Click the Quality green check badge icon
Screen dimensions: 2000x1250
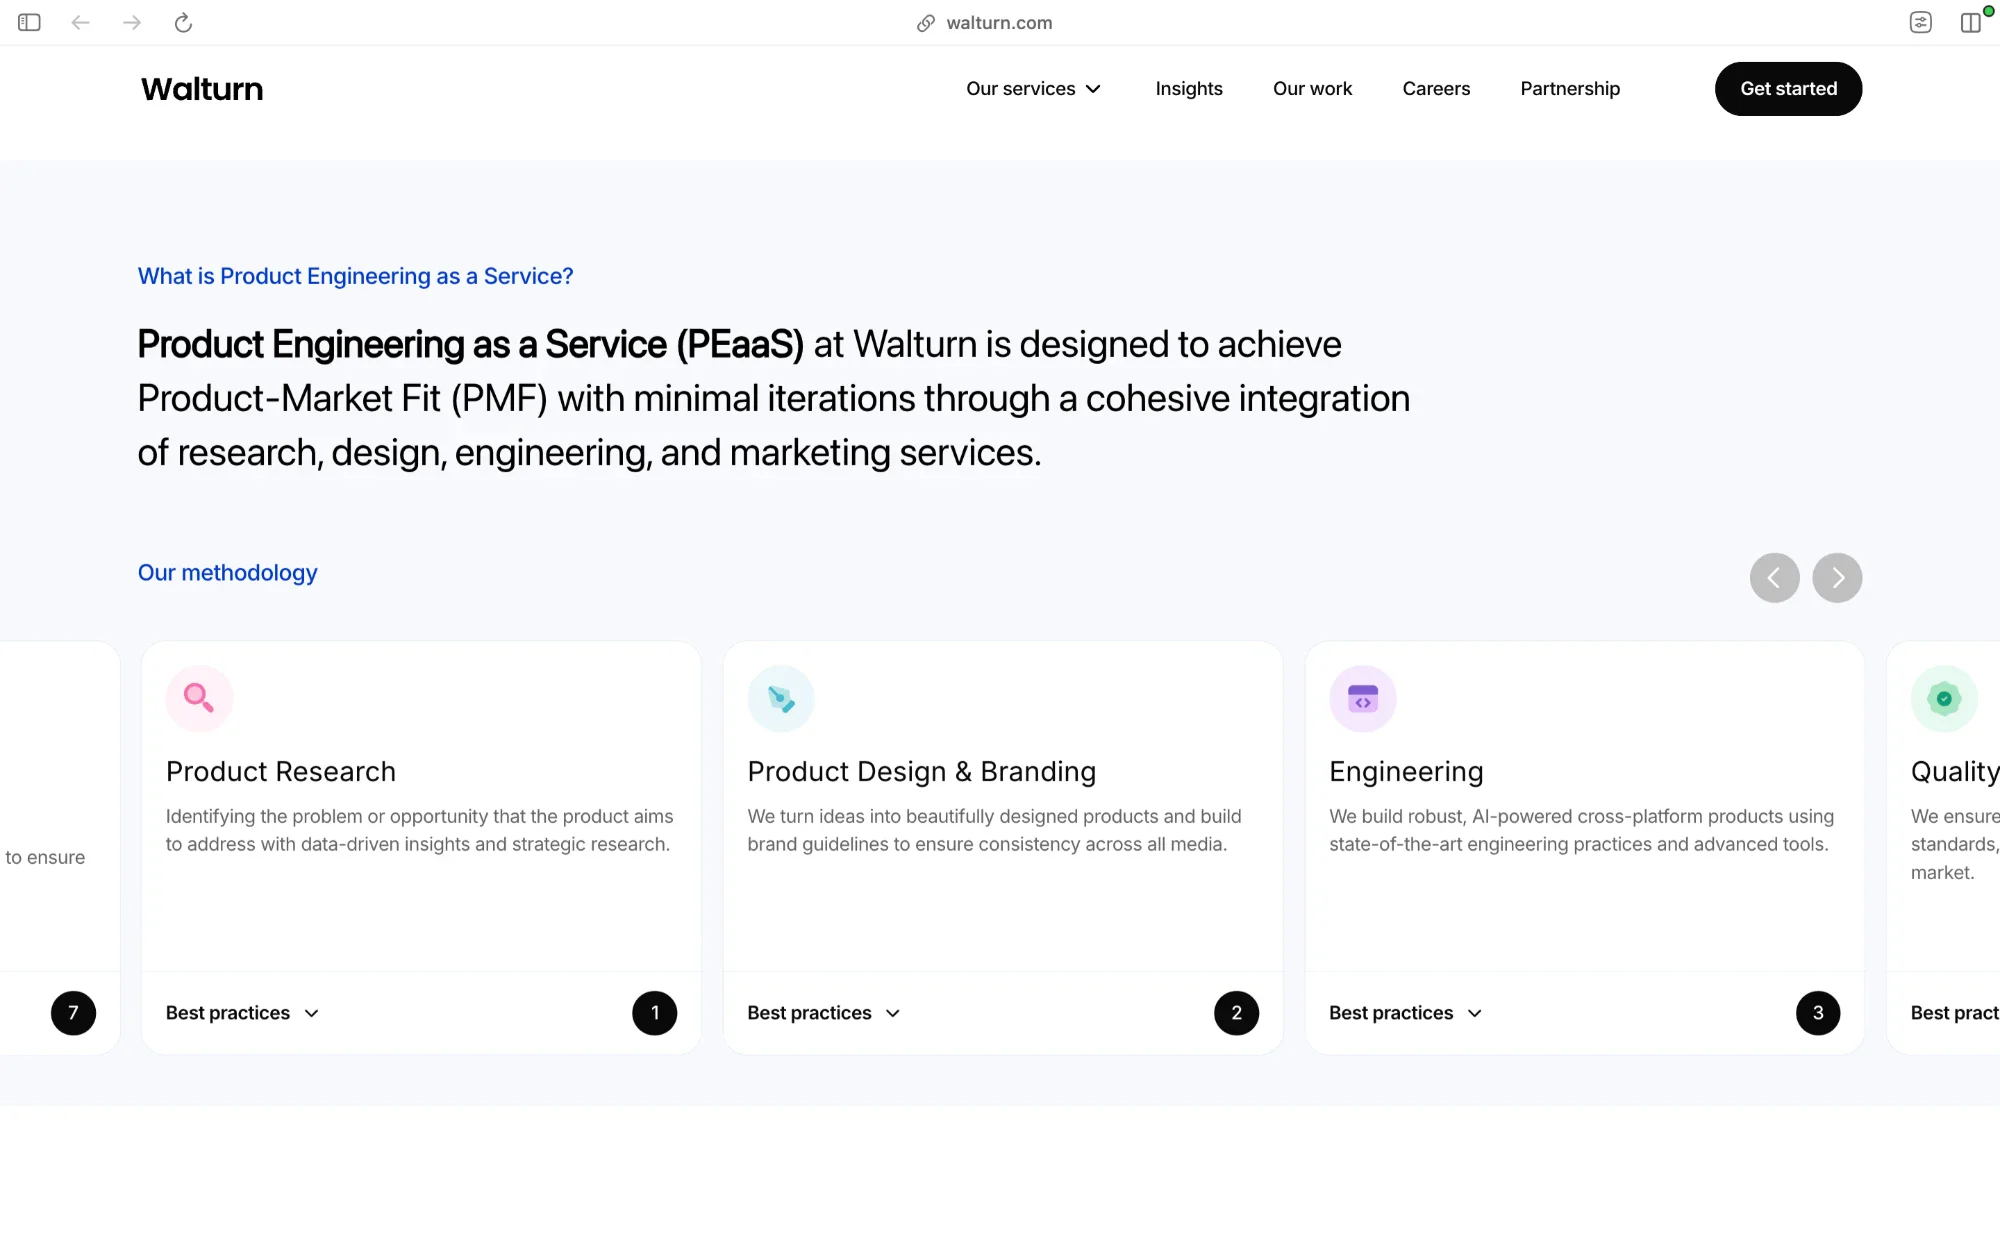(1944, 698)
